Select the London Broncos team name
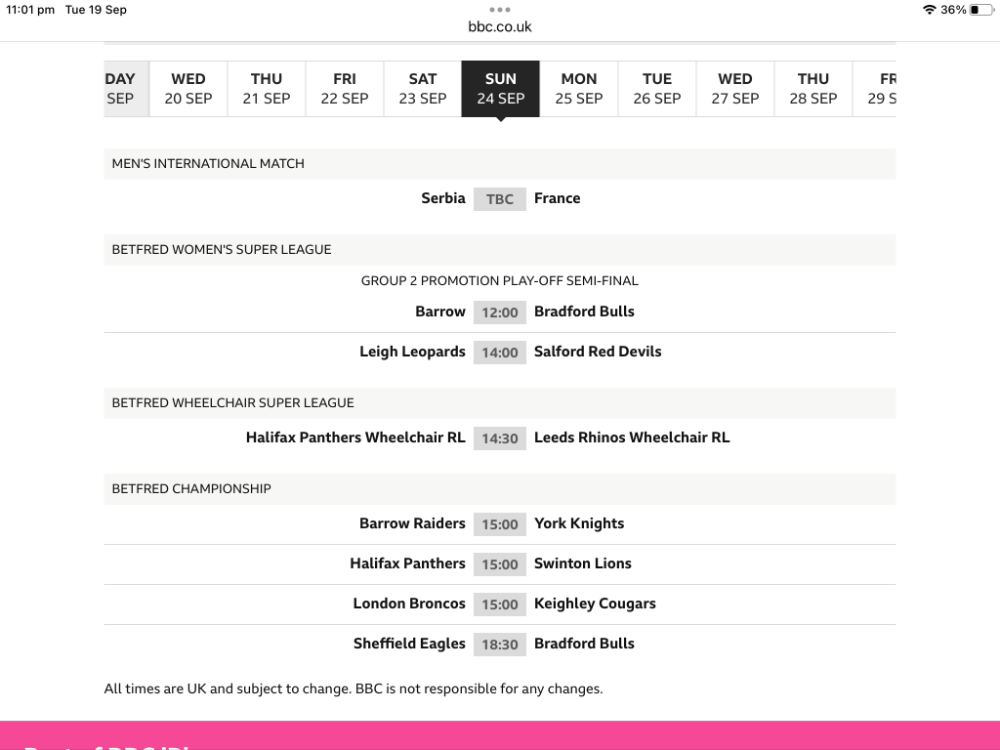 pos(409,604)
